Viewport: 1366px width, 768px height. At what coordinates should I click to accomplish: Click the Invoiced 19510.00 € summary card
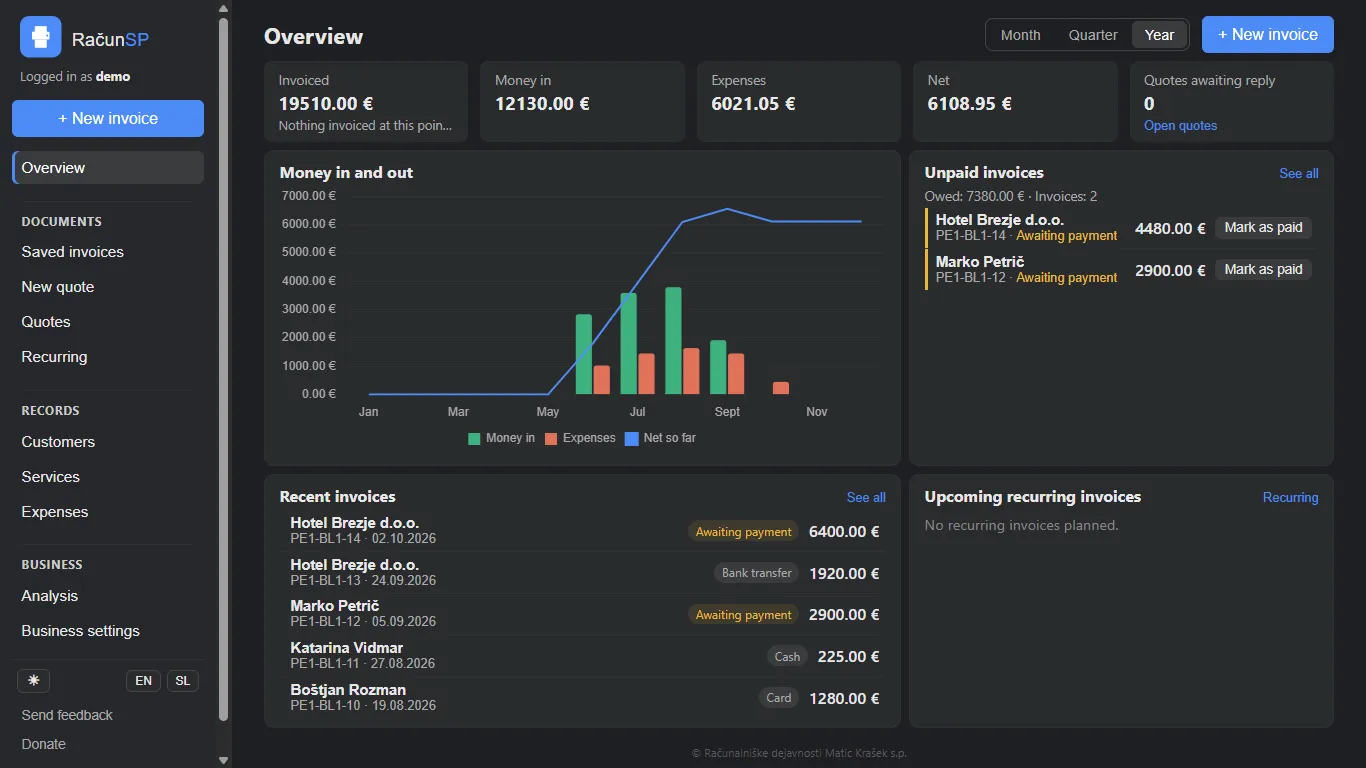coord(366,102)
